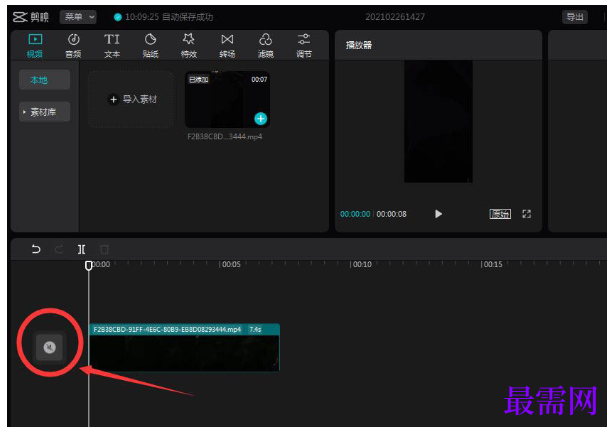The width and height of the screenshot is (616, 432).
Task: Click the current time 00:00:00 readout
Action: (355, 214)
